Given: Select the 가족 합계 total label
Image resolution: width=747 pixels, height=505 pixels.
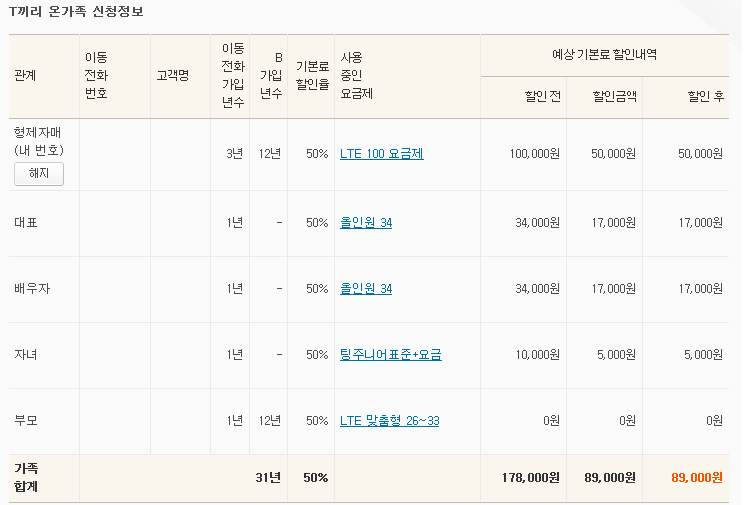Looking at the screenshot, I should pyautogui.click(x=26, y=477).
